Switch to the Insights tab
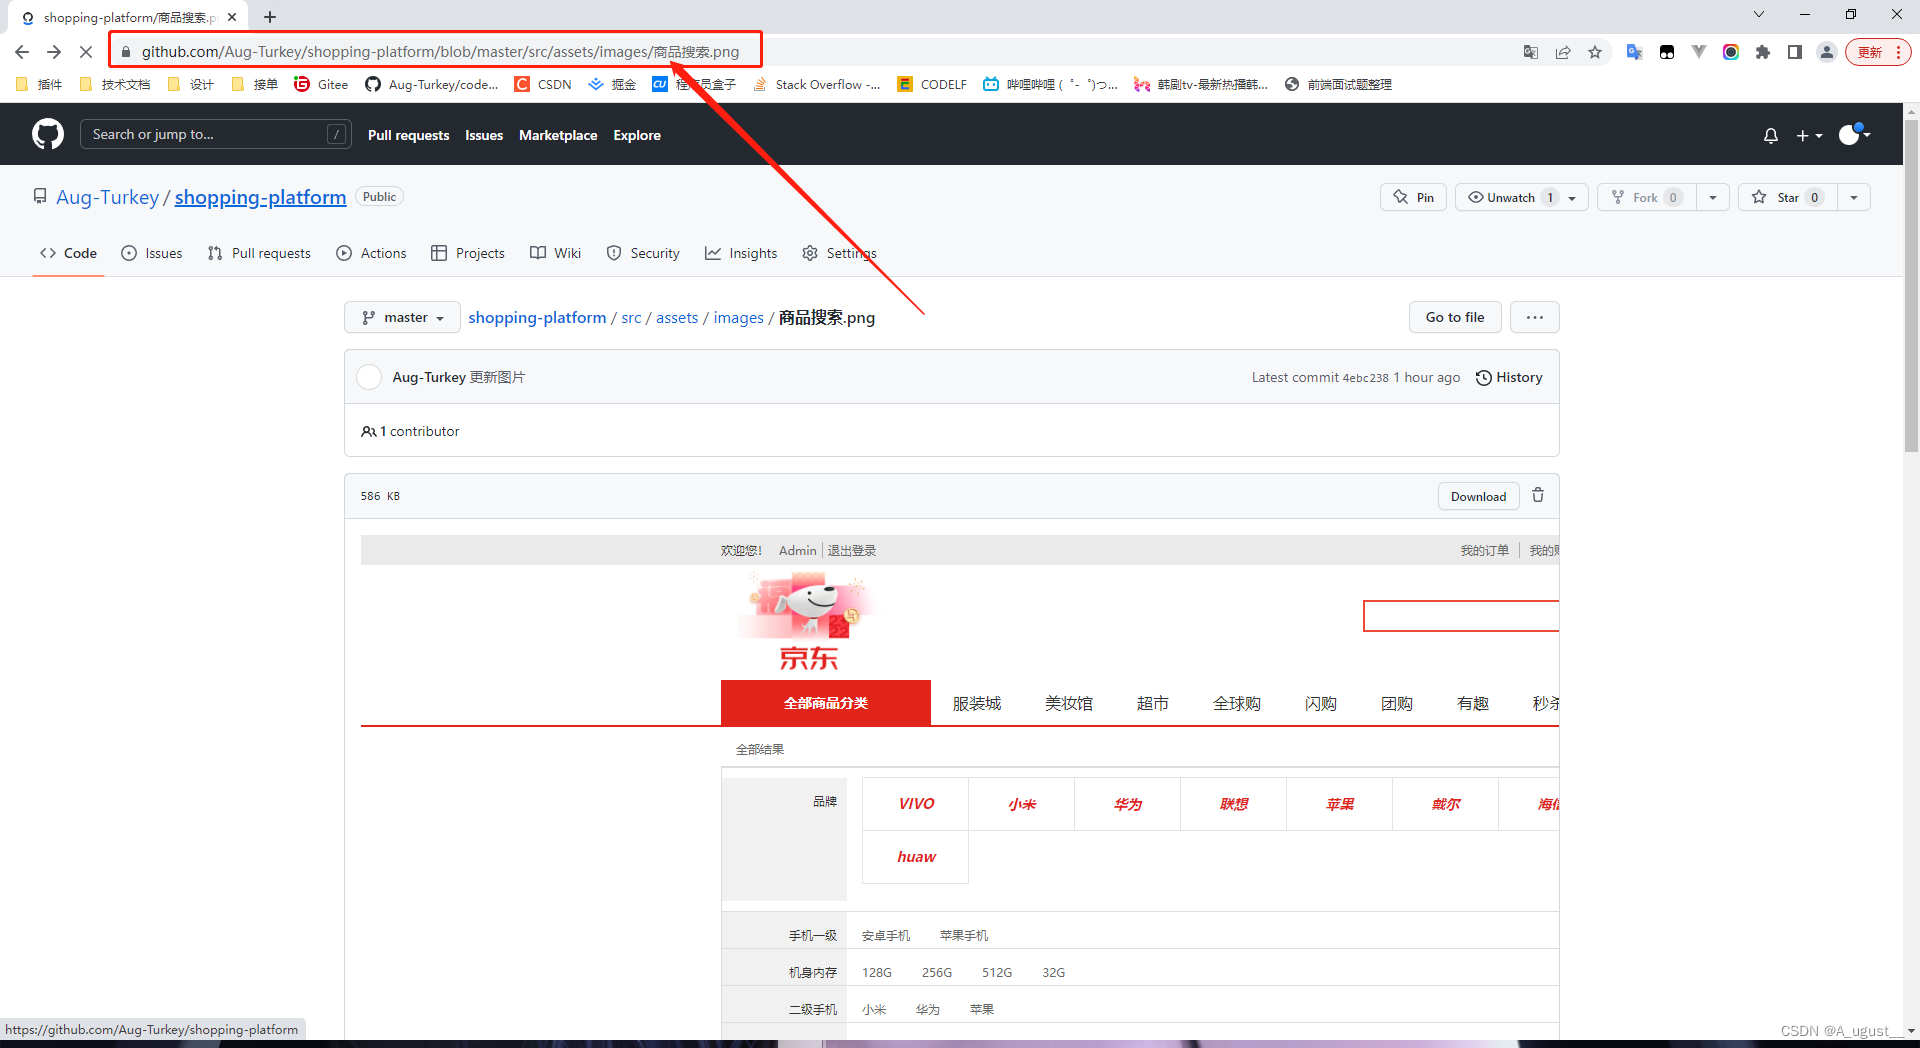This screenshot has height=1048, width=1920. point(741,253)
